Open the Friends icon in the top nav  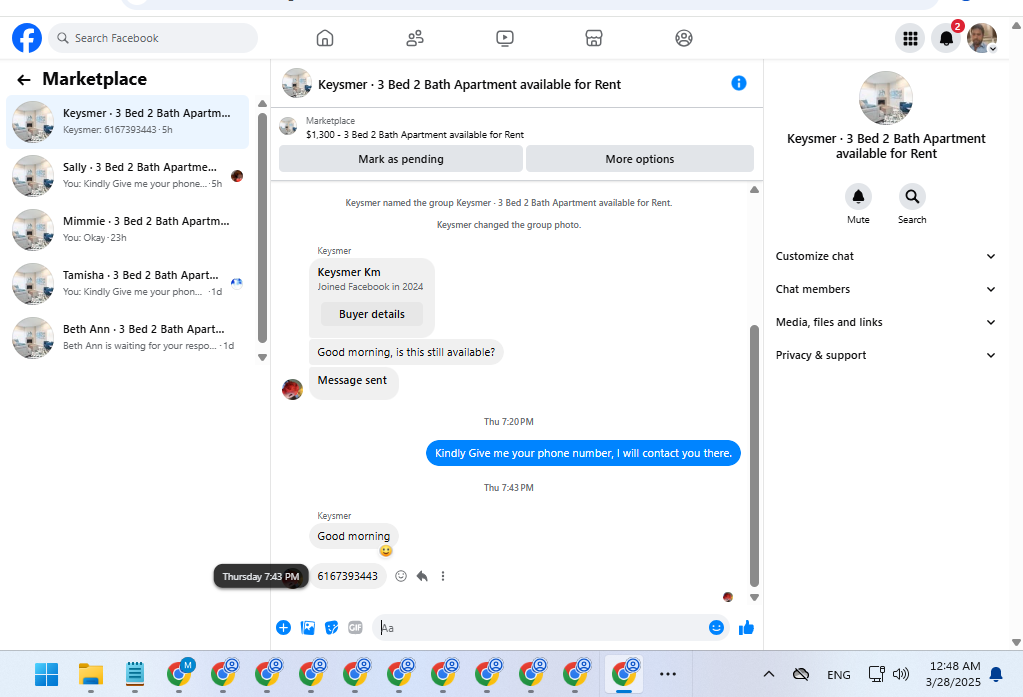(x=415, y=38)
